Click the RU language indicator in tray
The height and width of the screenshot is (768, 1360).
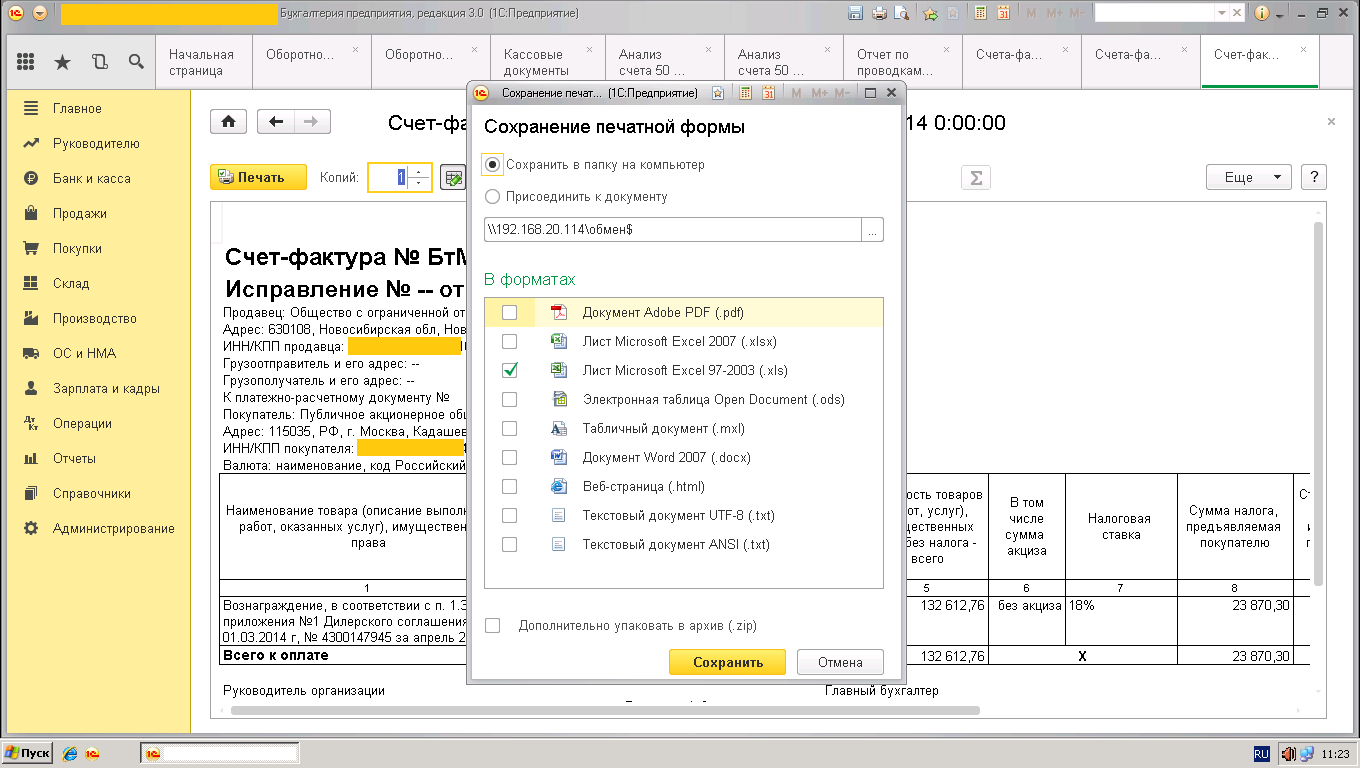tap(1262, 753)
